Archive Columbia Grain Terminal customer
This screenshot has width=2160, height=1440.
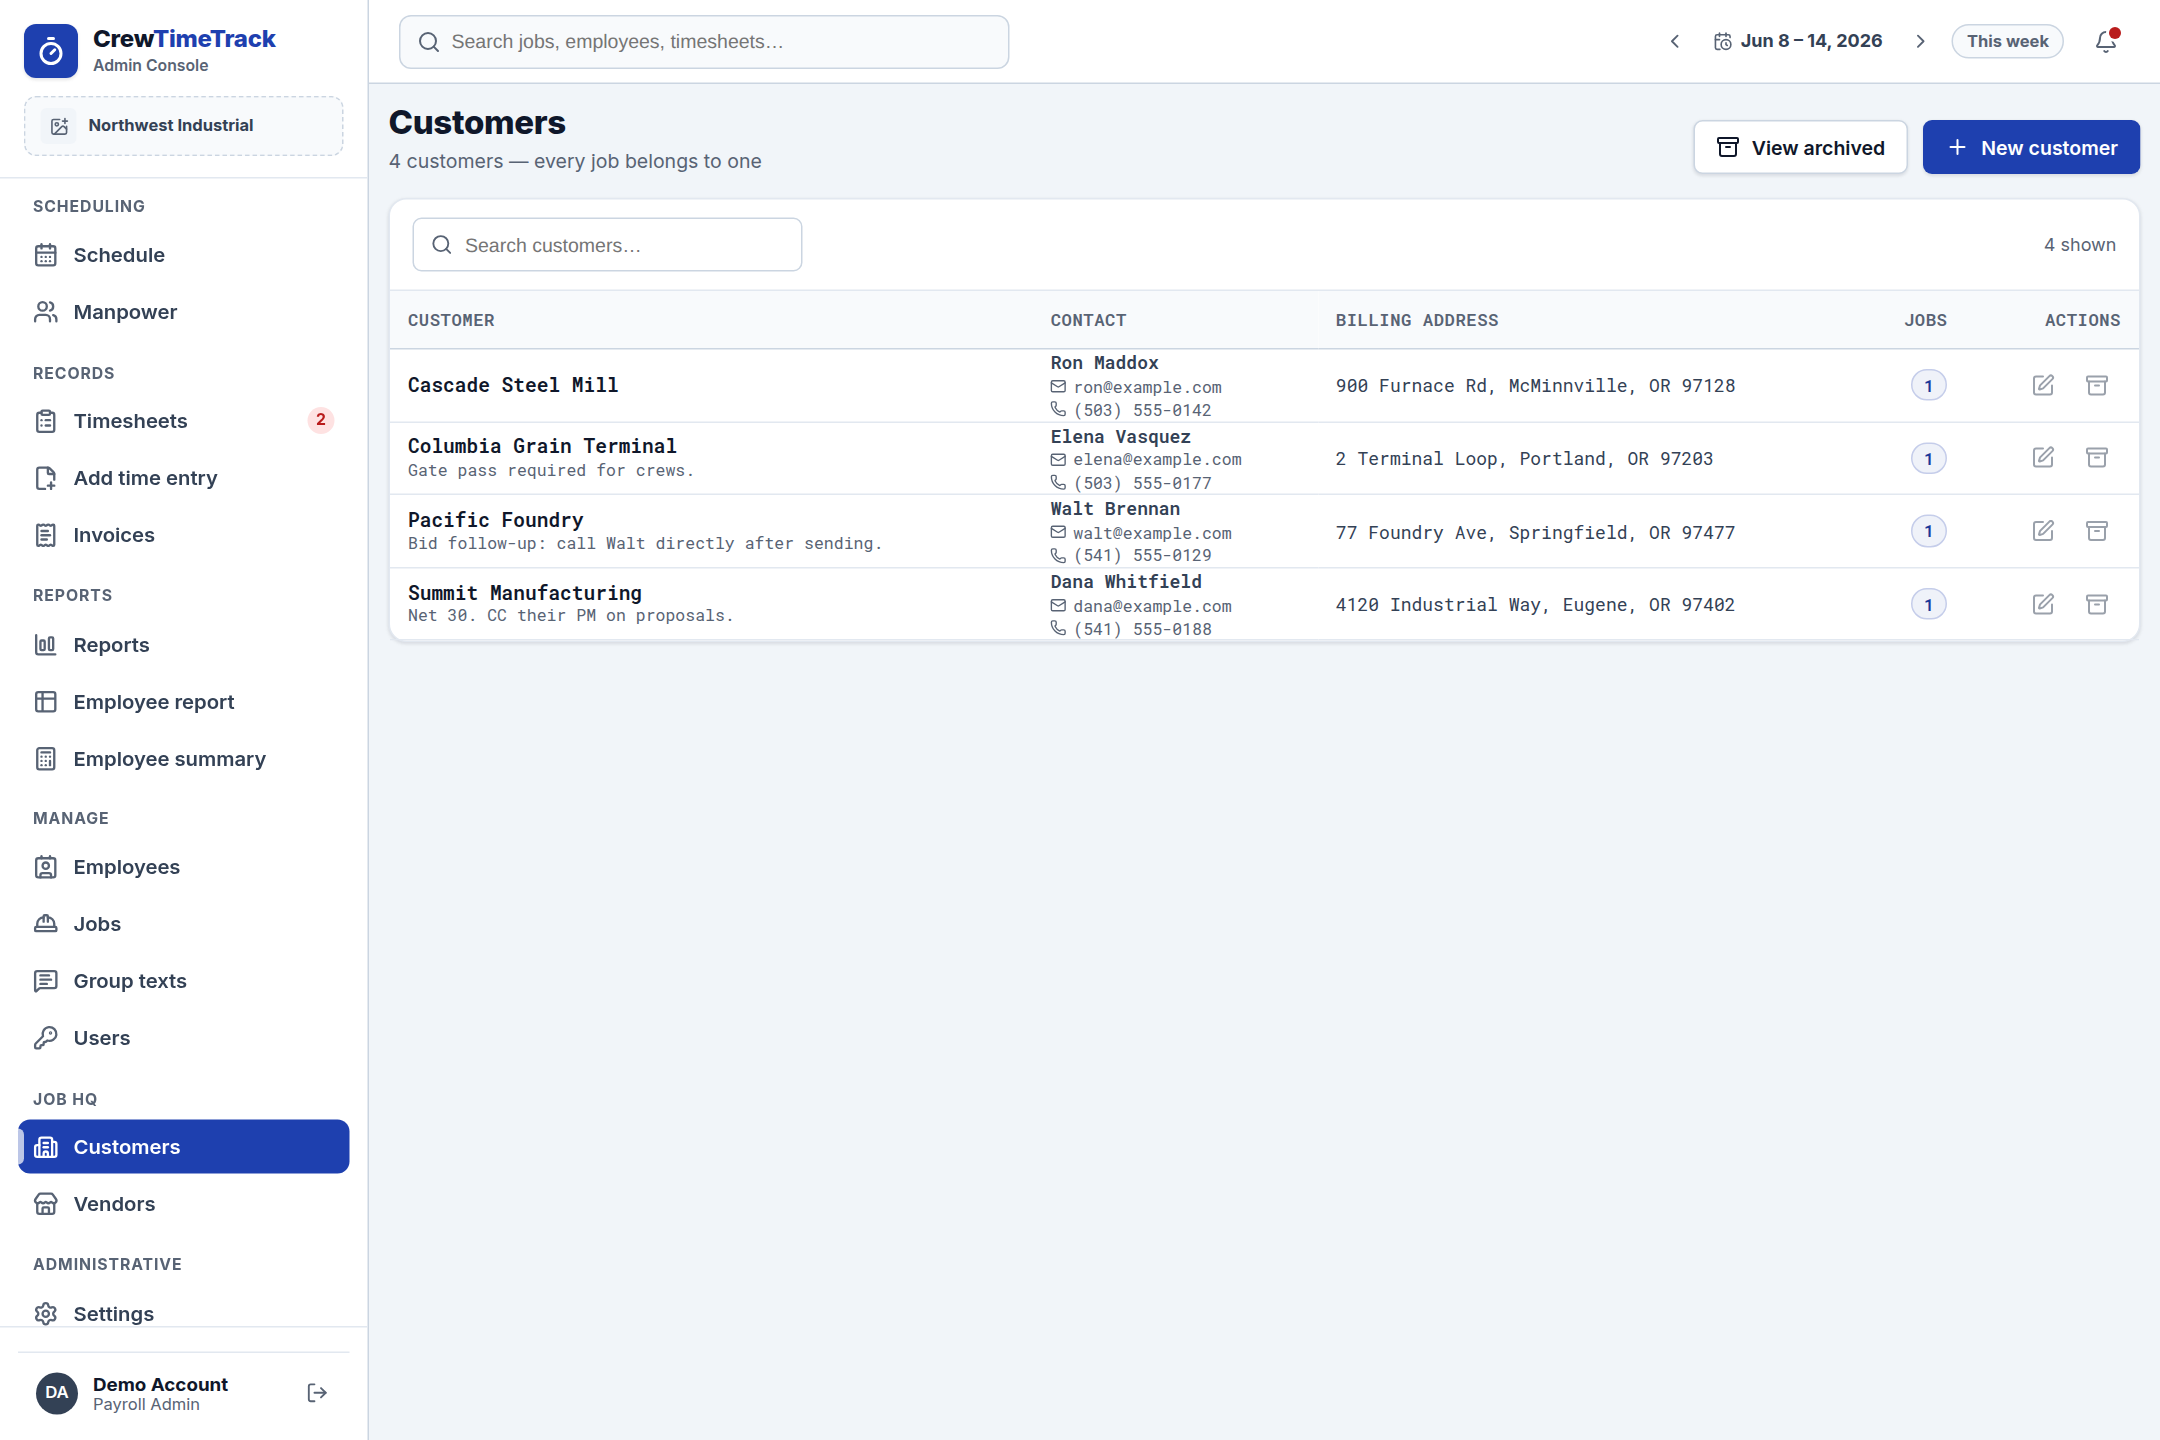2097,457
